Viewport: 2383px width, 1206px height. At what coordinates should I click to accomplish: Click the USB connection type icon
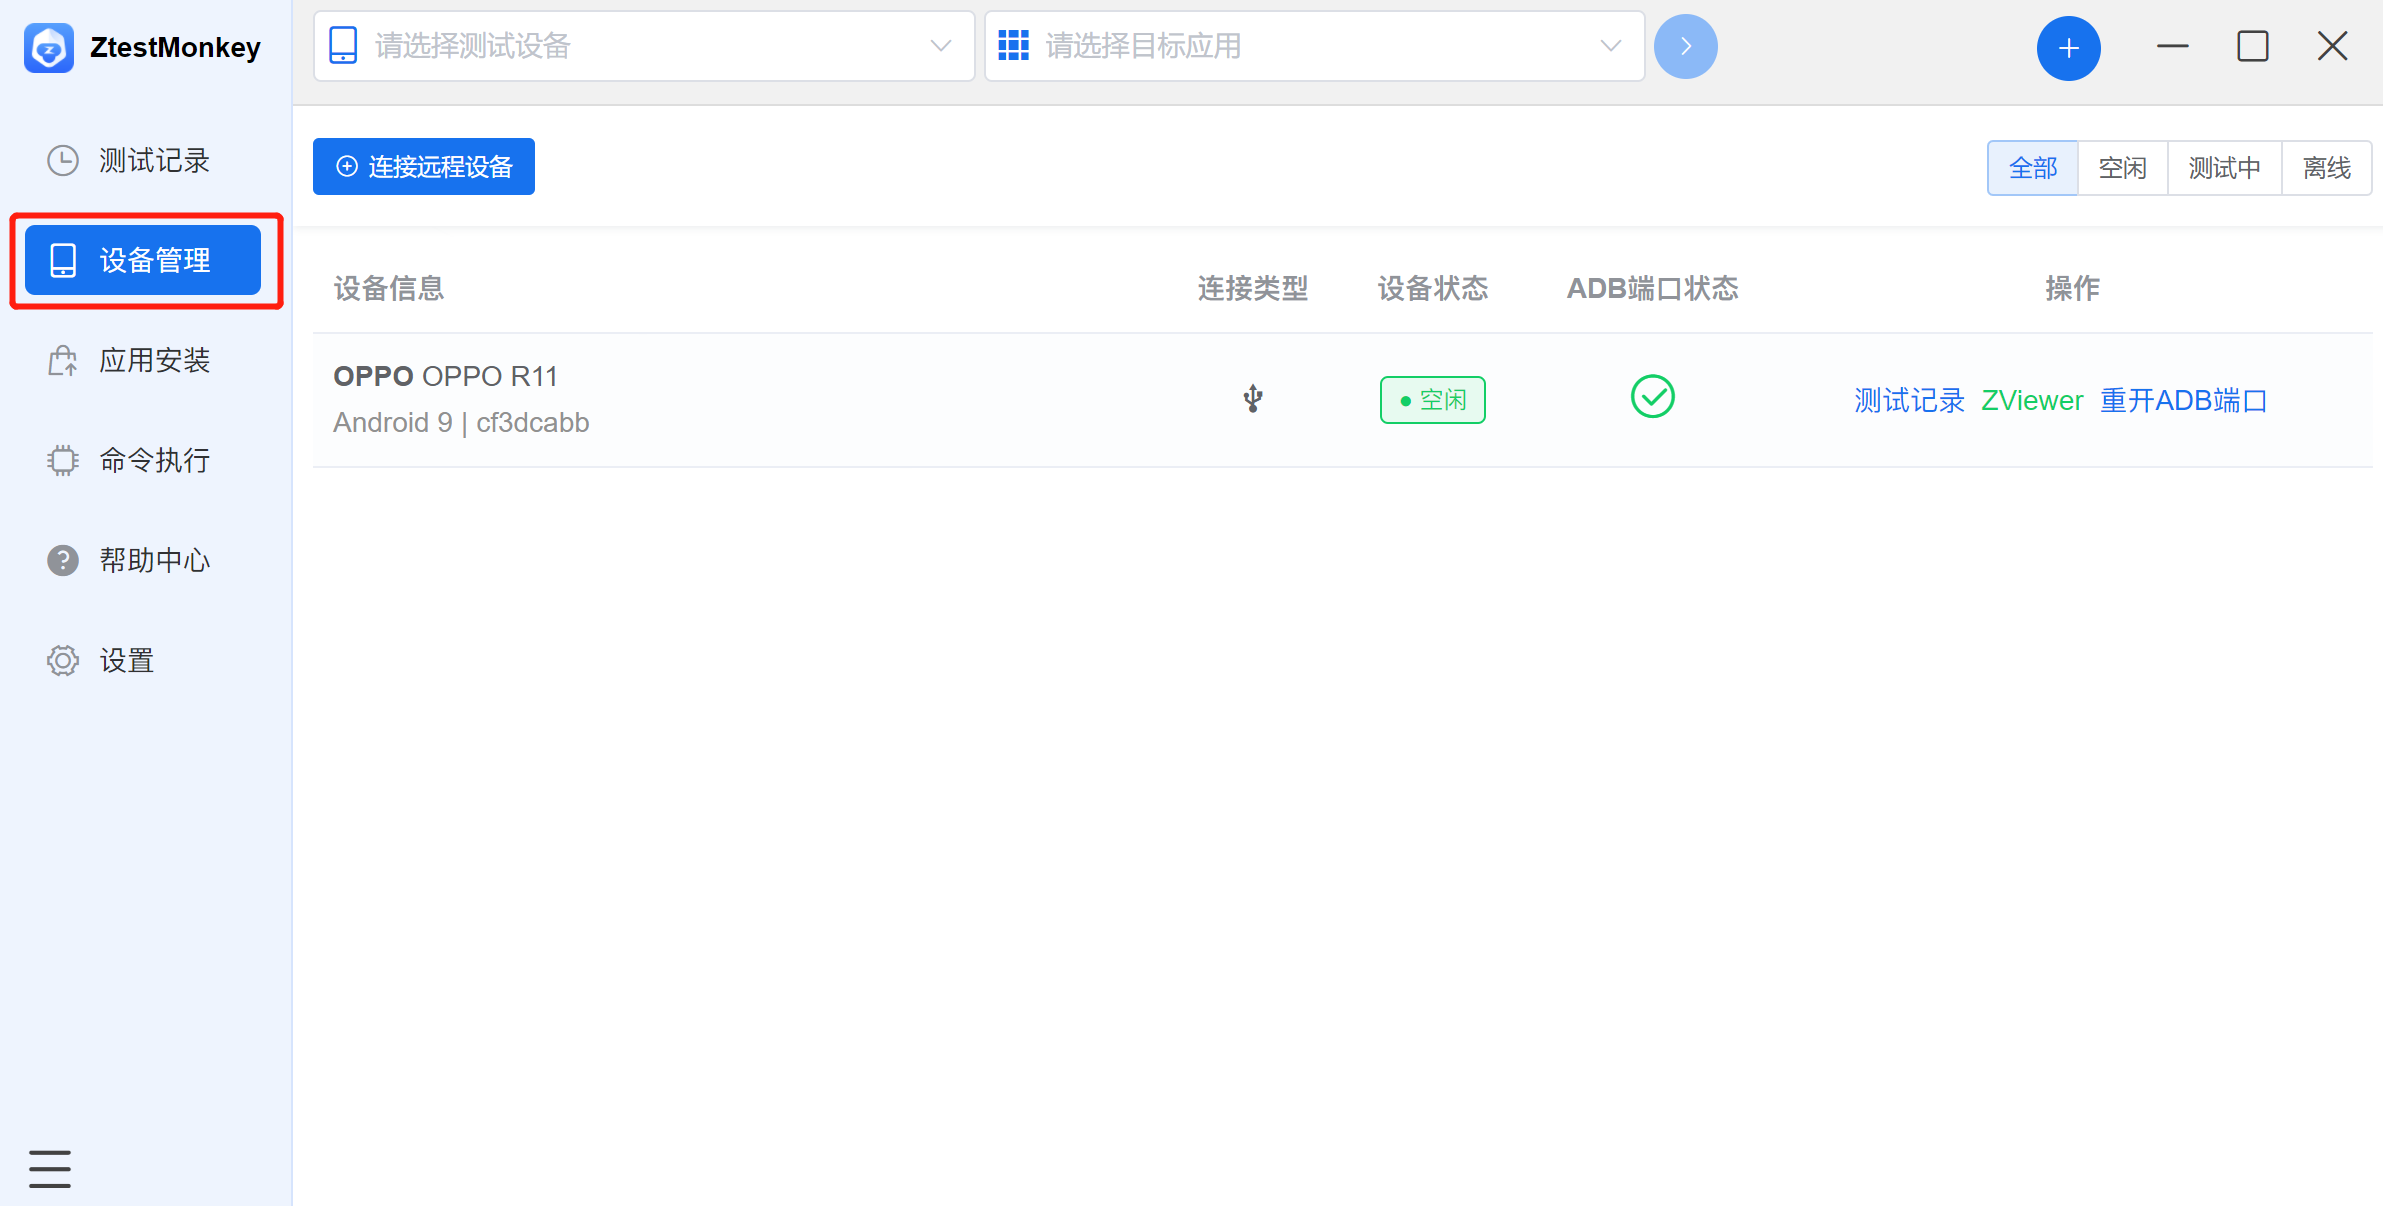pyautogui.click(x=1253, y=399)
